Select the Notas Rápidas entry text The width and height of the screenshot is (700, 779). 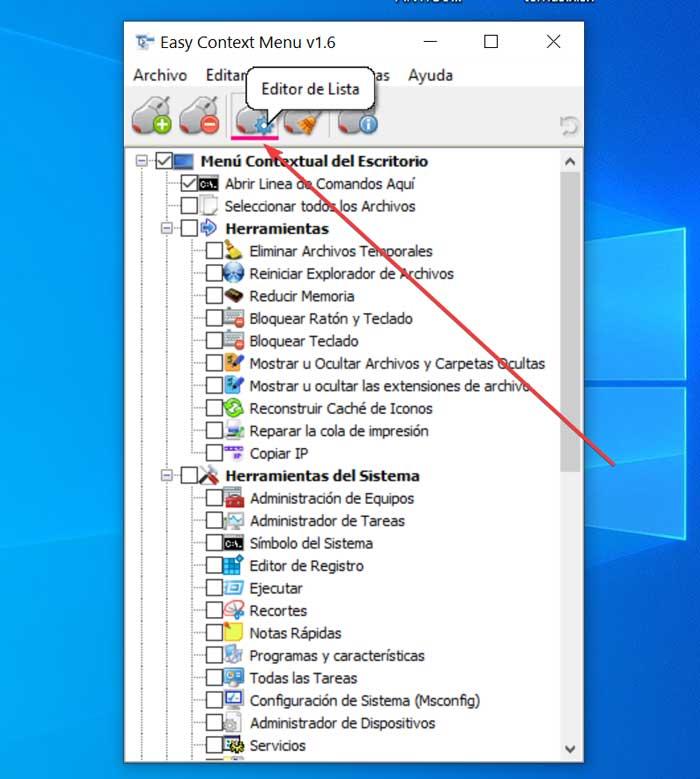[295, 633]
